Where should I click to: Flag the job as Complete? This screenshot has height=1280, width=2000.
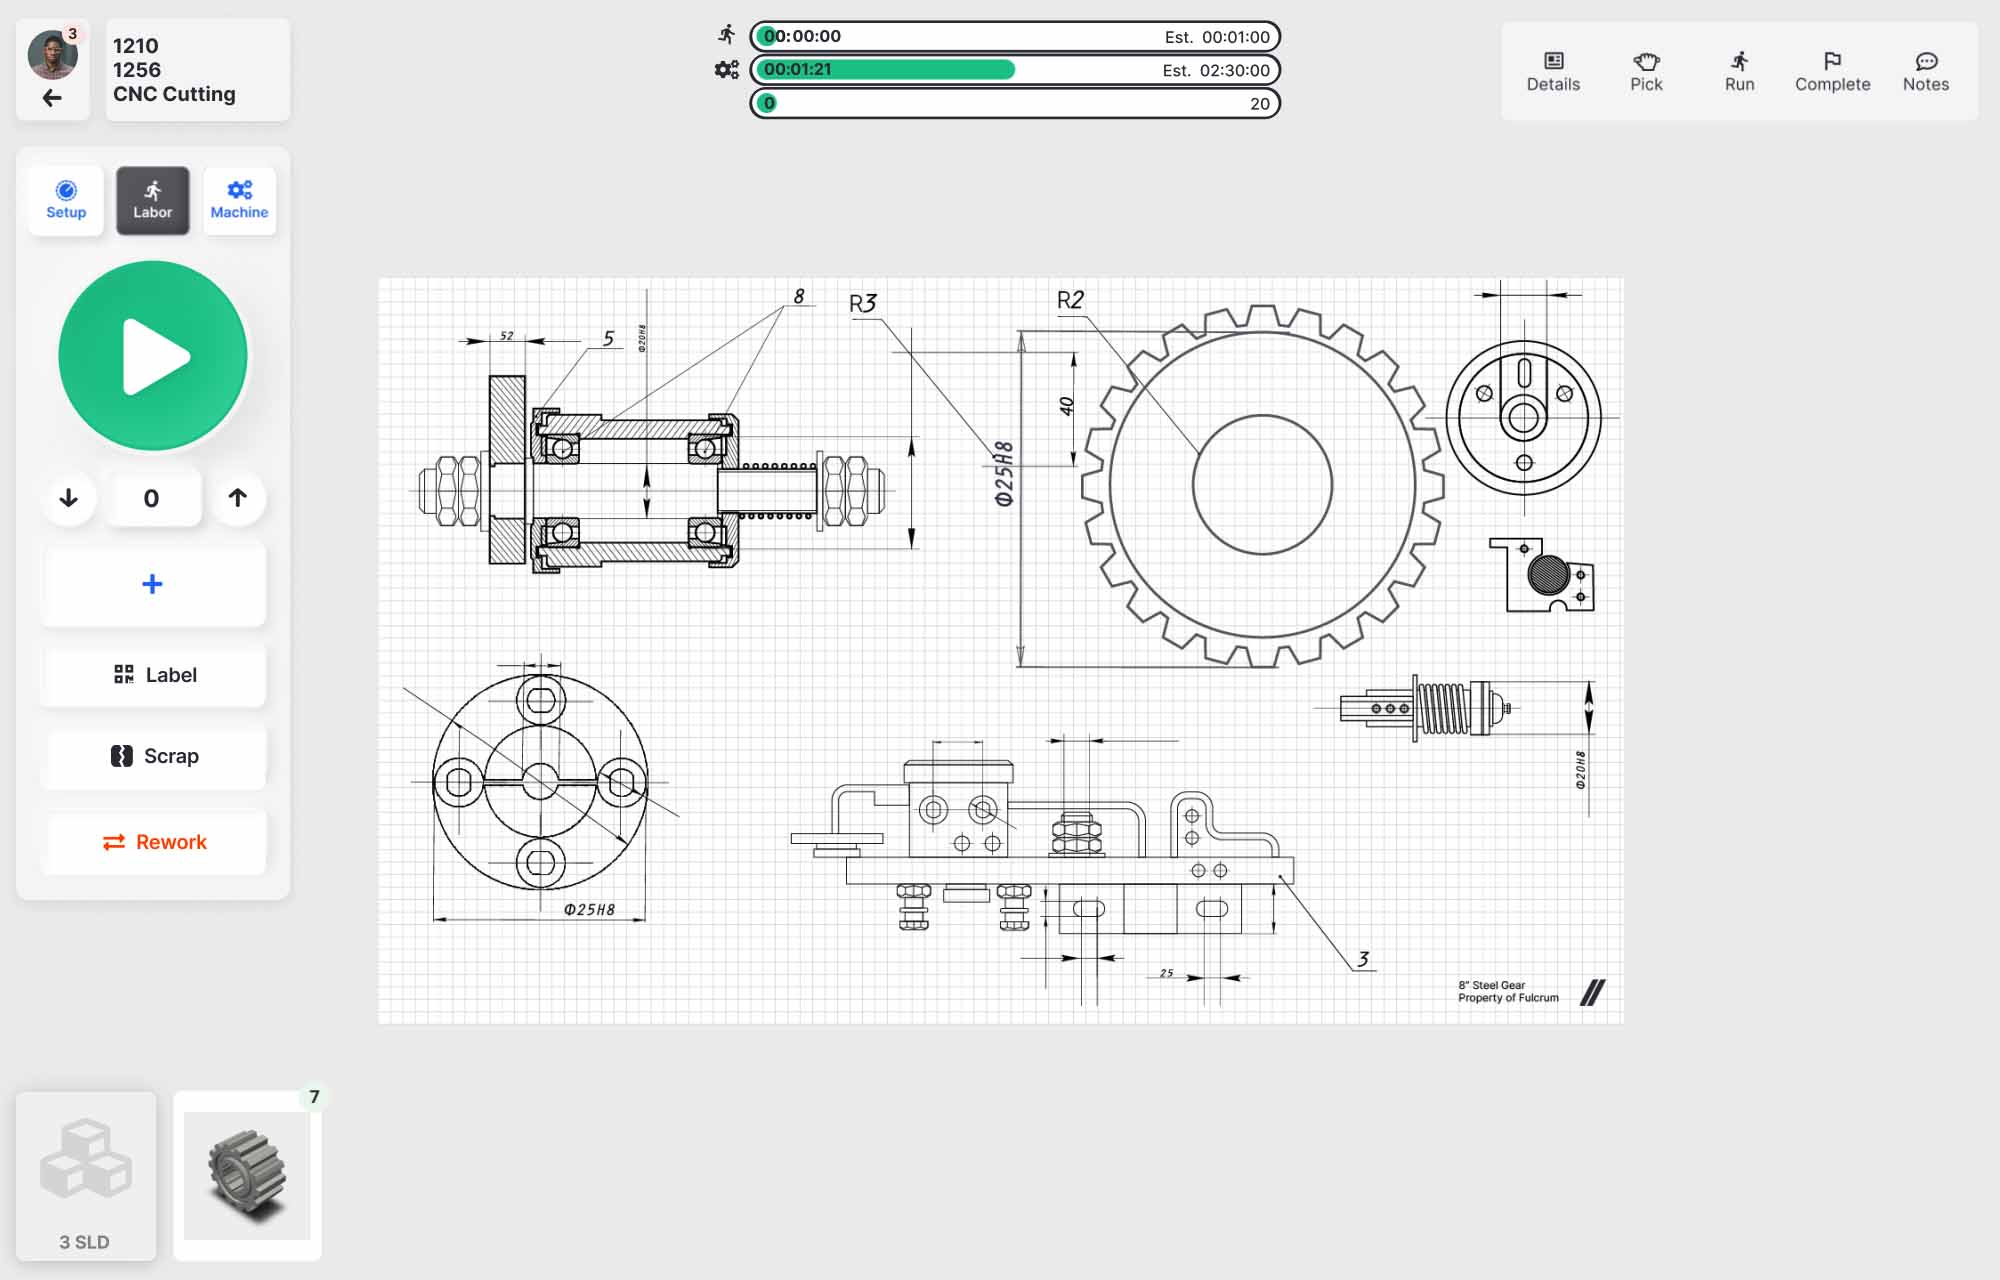point(1831,70)
